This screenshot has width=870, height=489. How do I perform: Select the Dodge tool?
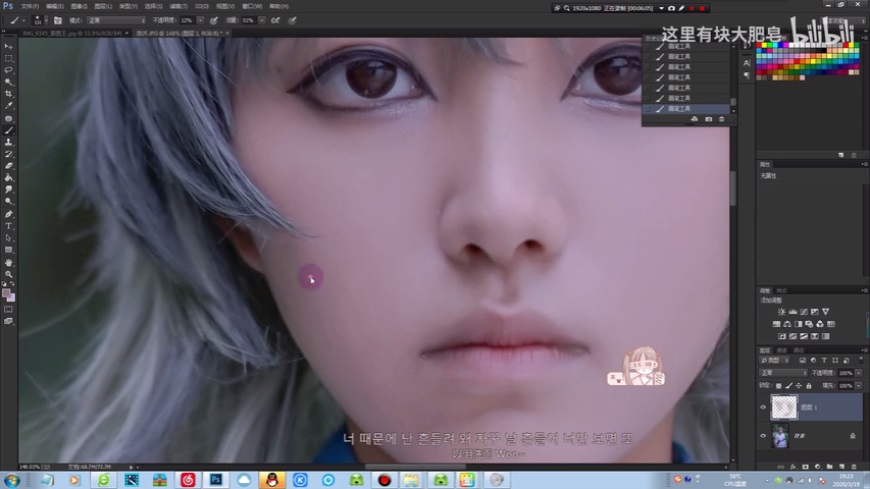pos(9,201)
